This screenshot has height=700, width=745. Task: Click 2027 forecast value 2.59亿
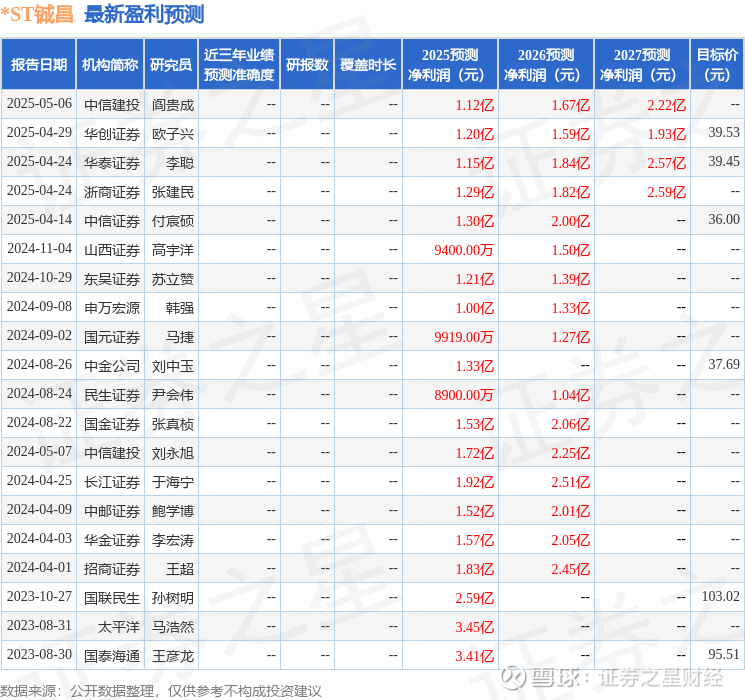tap(666, 192)
